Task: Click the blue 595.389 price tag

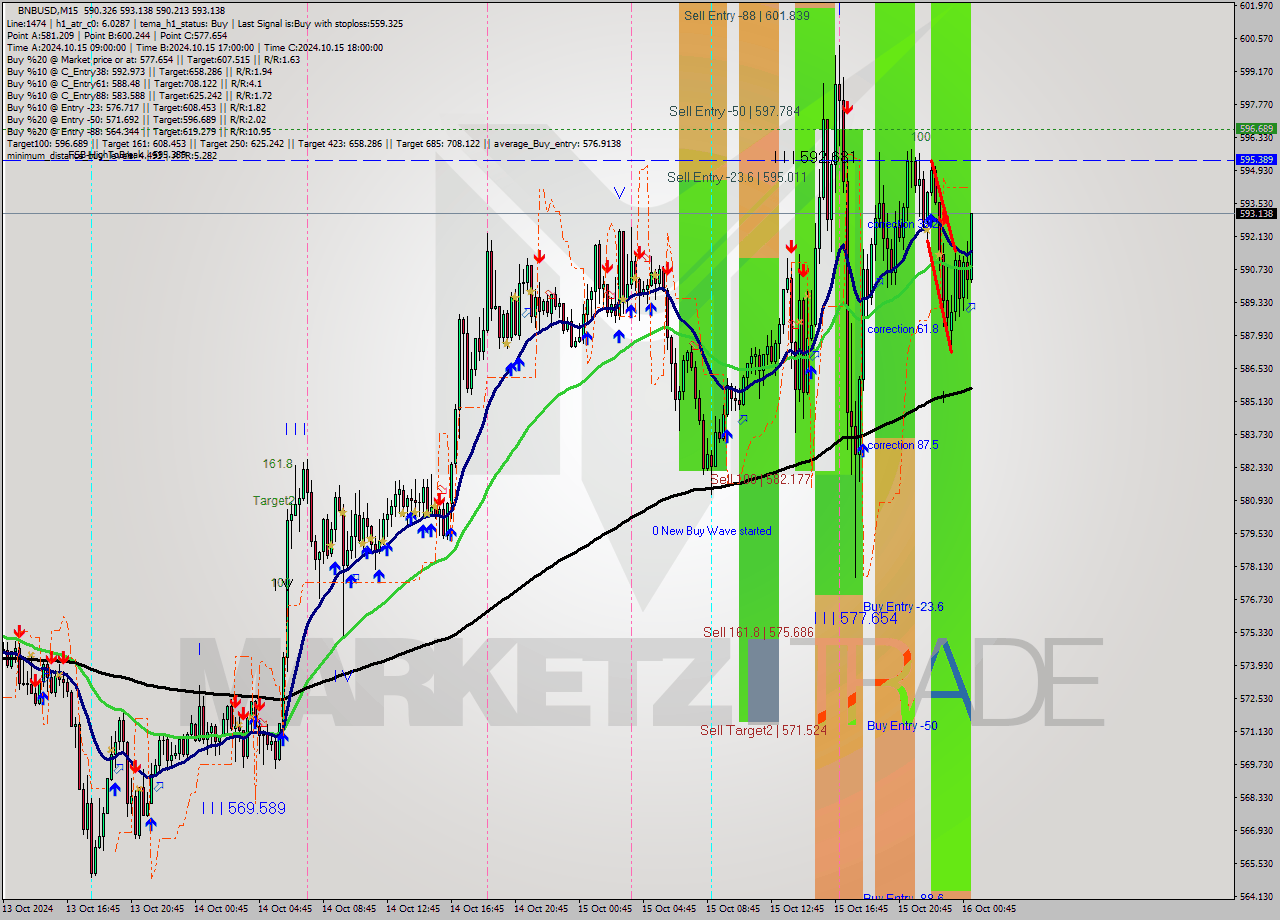Action: 1256,160
